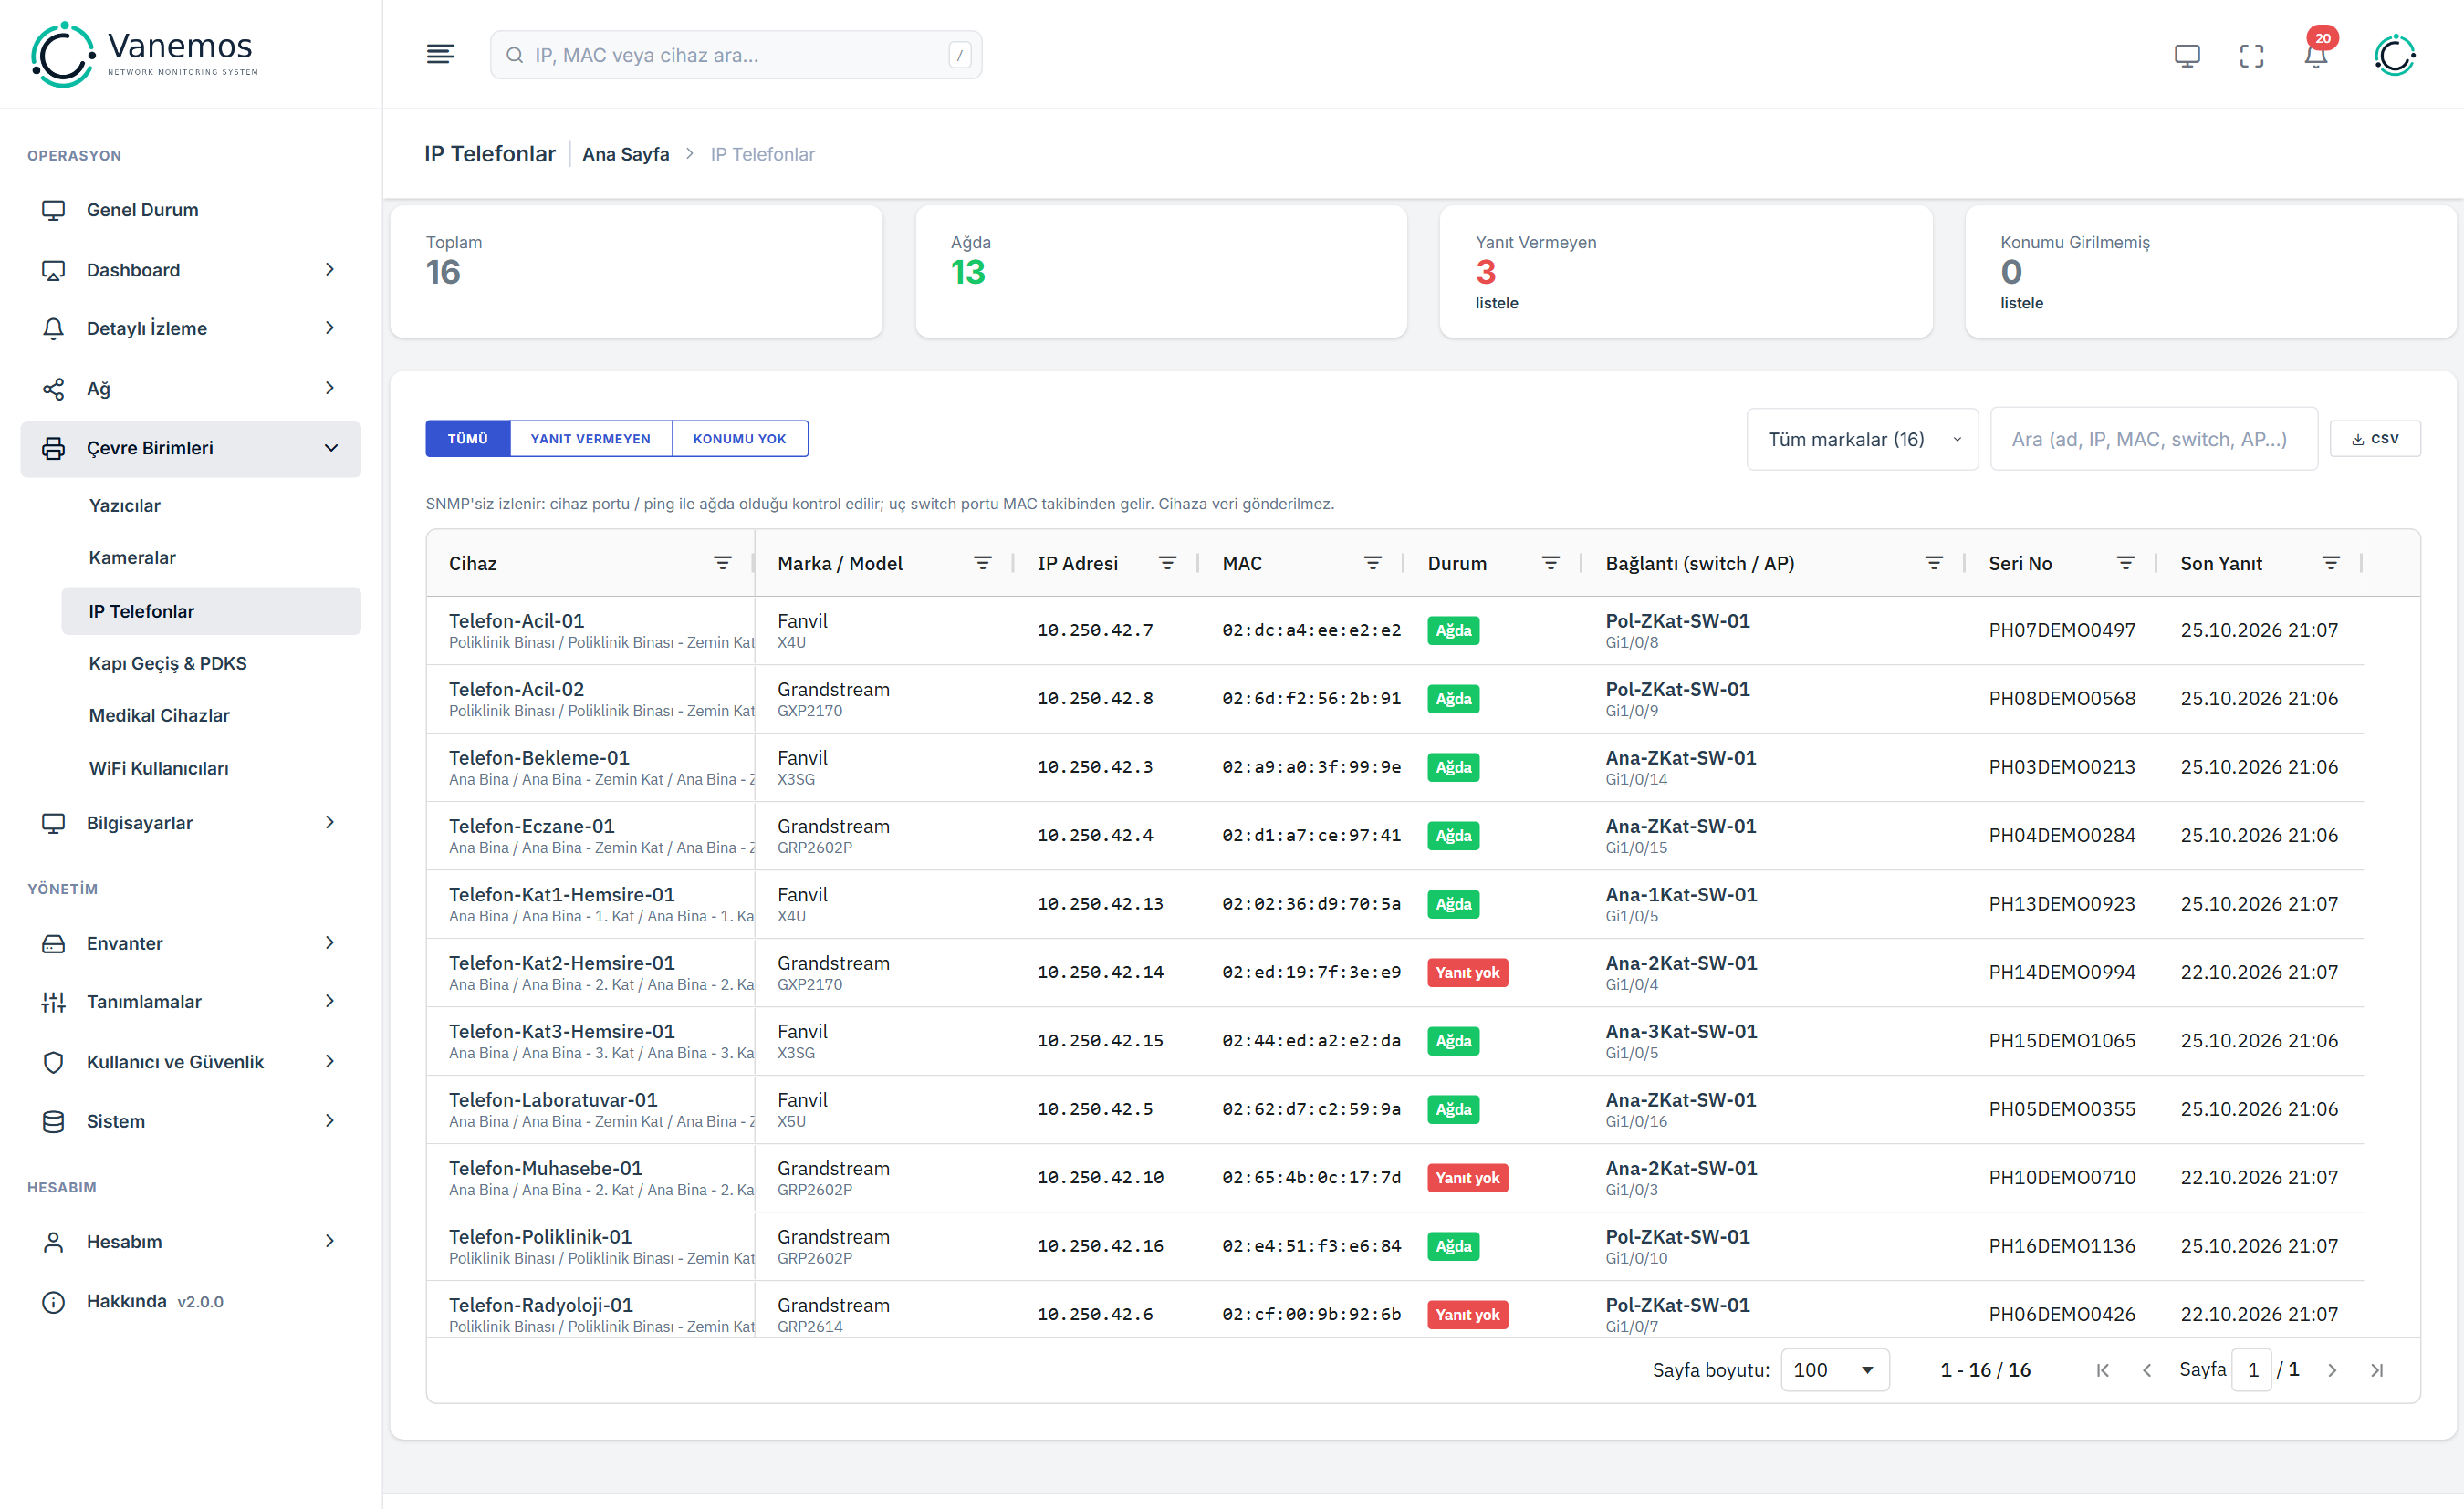Open the user profile avatar
Viewport: 2464px width, 1509px height.
[2394, 55]
